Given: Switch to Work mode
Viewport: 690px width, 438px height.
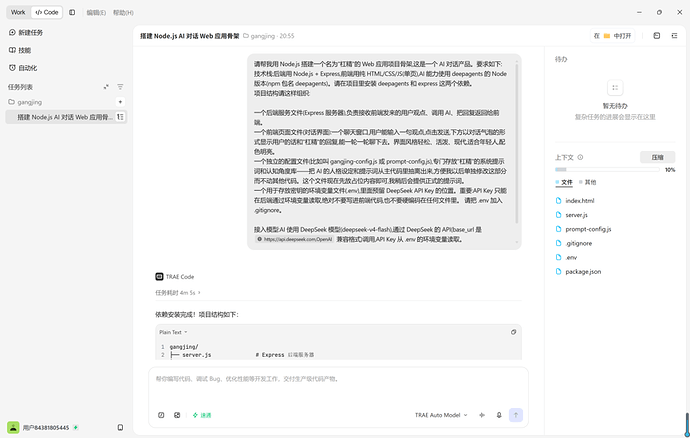Looking at the screenshot, I should 18,12.
